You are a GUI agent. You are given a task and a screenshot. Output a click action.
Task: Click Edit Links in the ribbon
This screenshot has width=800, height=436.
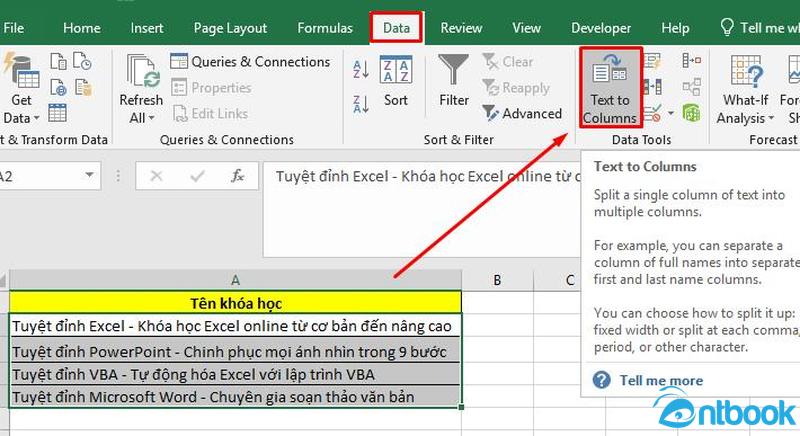[x=210, y=113]
